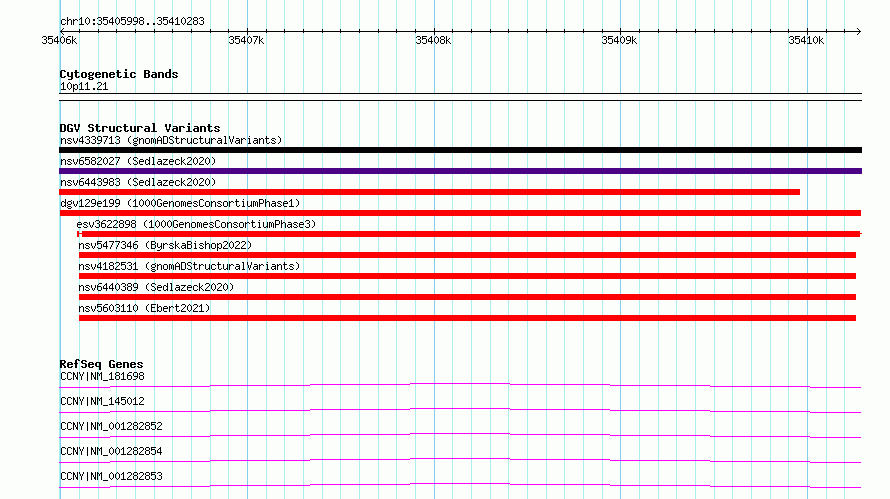Select the purple nsv6582027 variant bar
This screenshot has width=890, height=499.
[460, 171]
